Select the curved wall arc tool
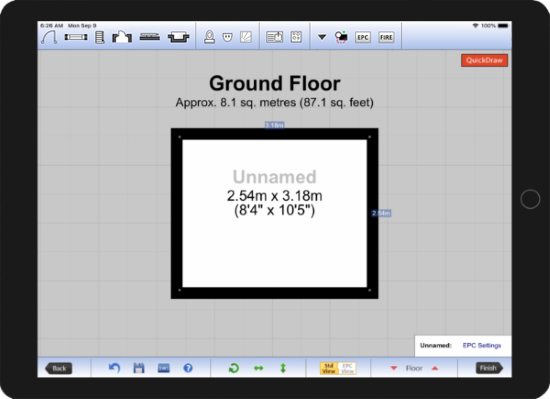The width and height of the screenshot is (550, 399). (x=49, y=37)
